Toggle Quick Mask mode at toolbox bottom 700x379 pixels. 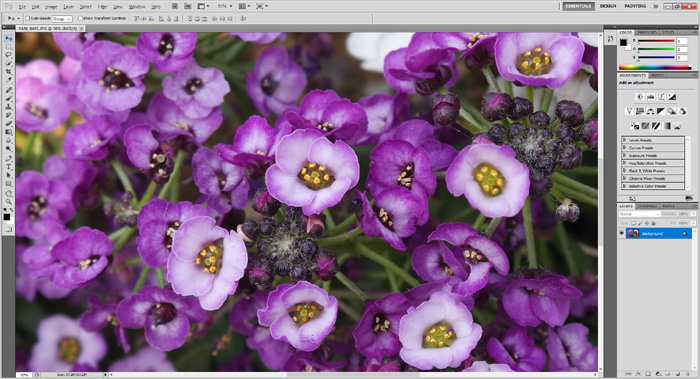pyautogui.click(x=8, y=229)
